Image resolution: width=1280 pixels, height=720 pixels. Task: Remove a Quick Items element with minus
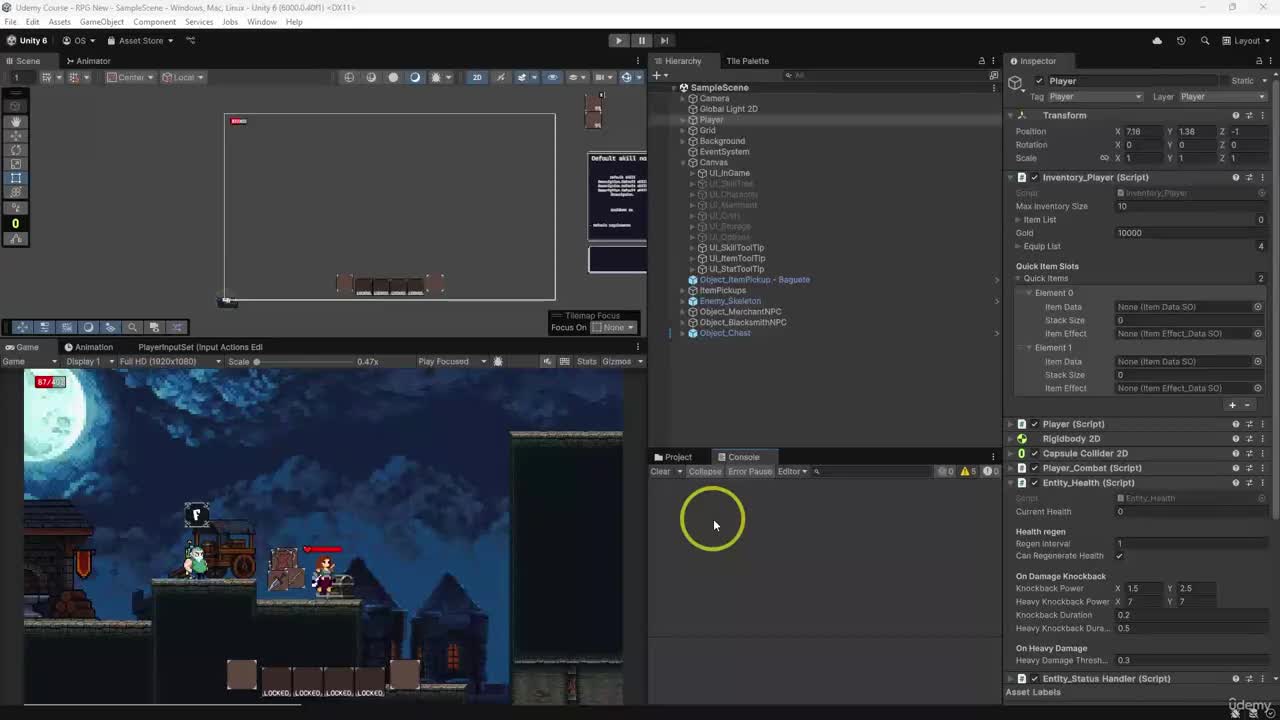pos(1247,405)
